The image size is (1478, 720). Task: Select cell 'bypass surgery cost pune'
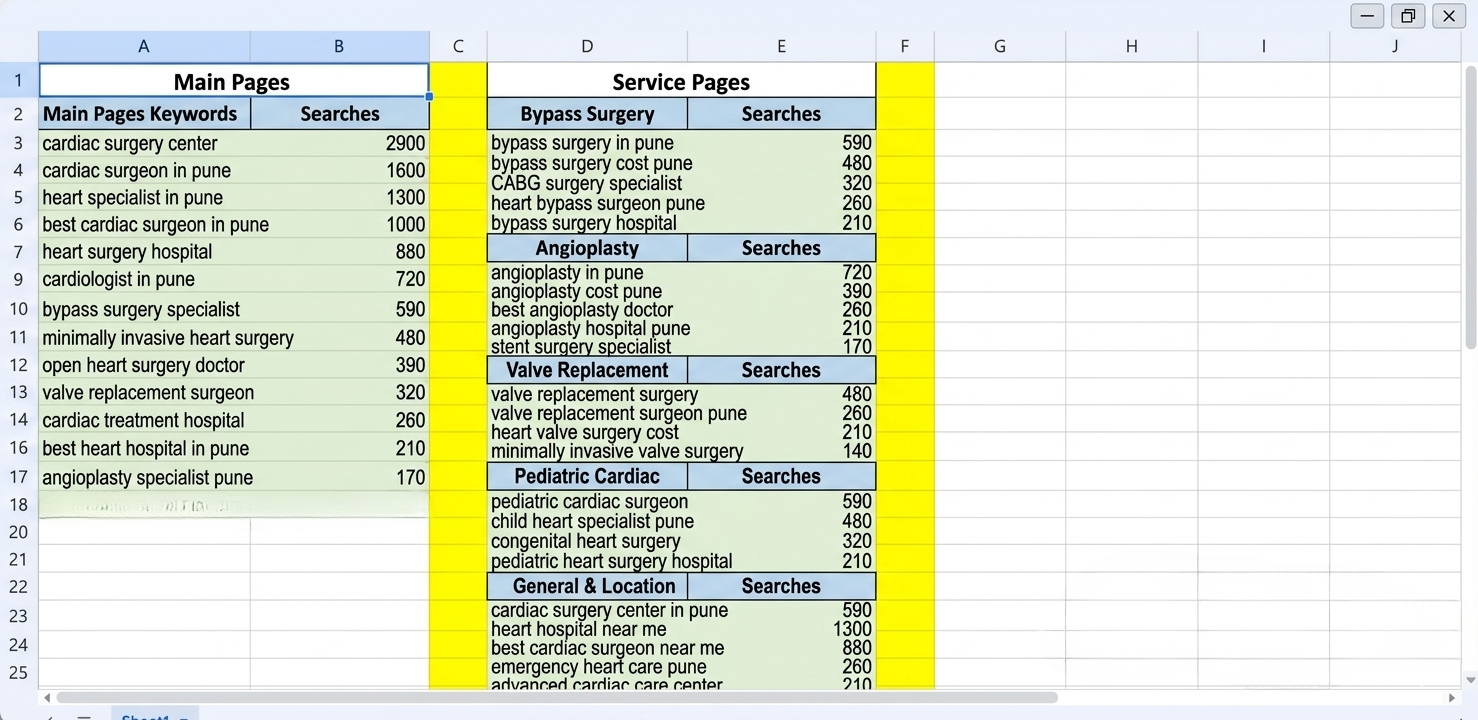[591, 163]
